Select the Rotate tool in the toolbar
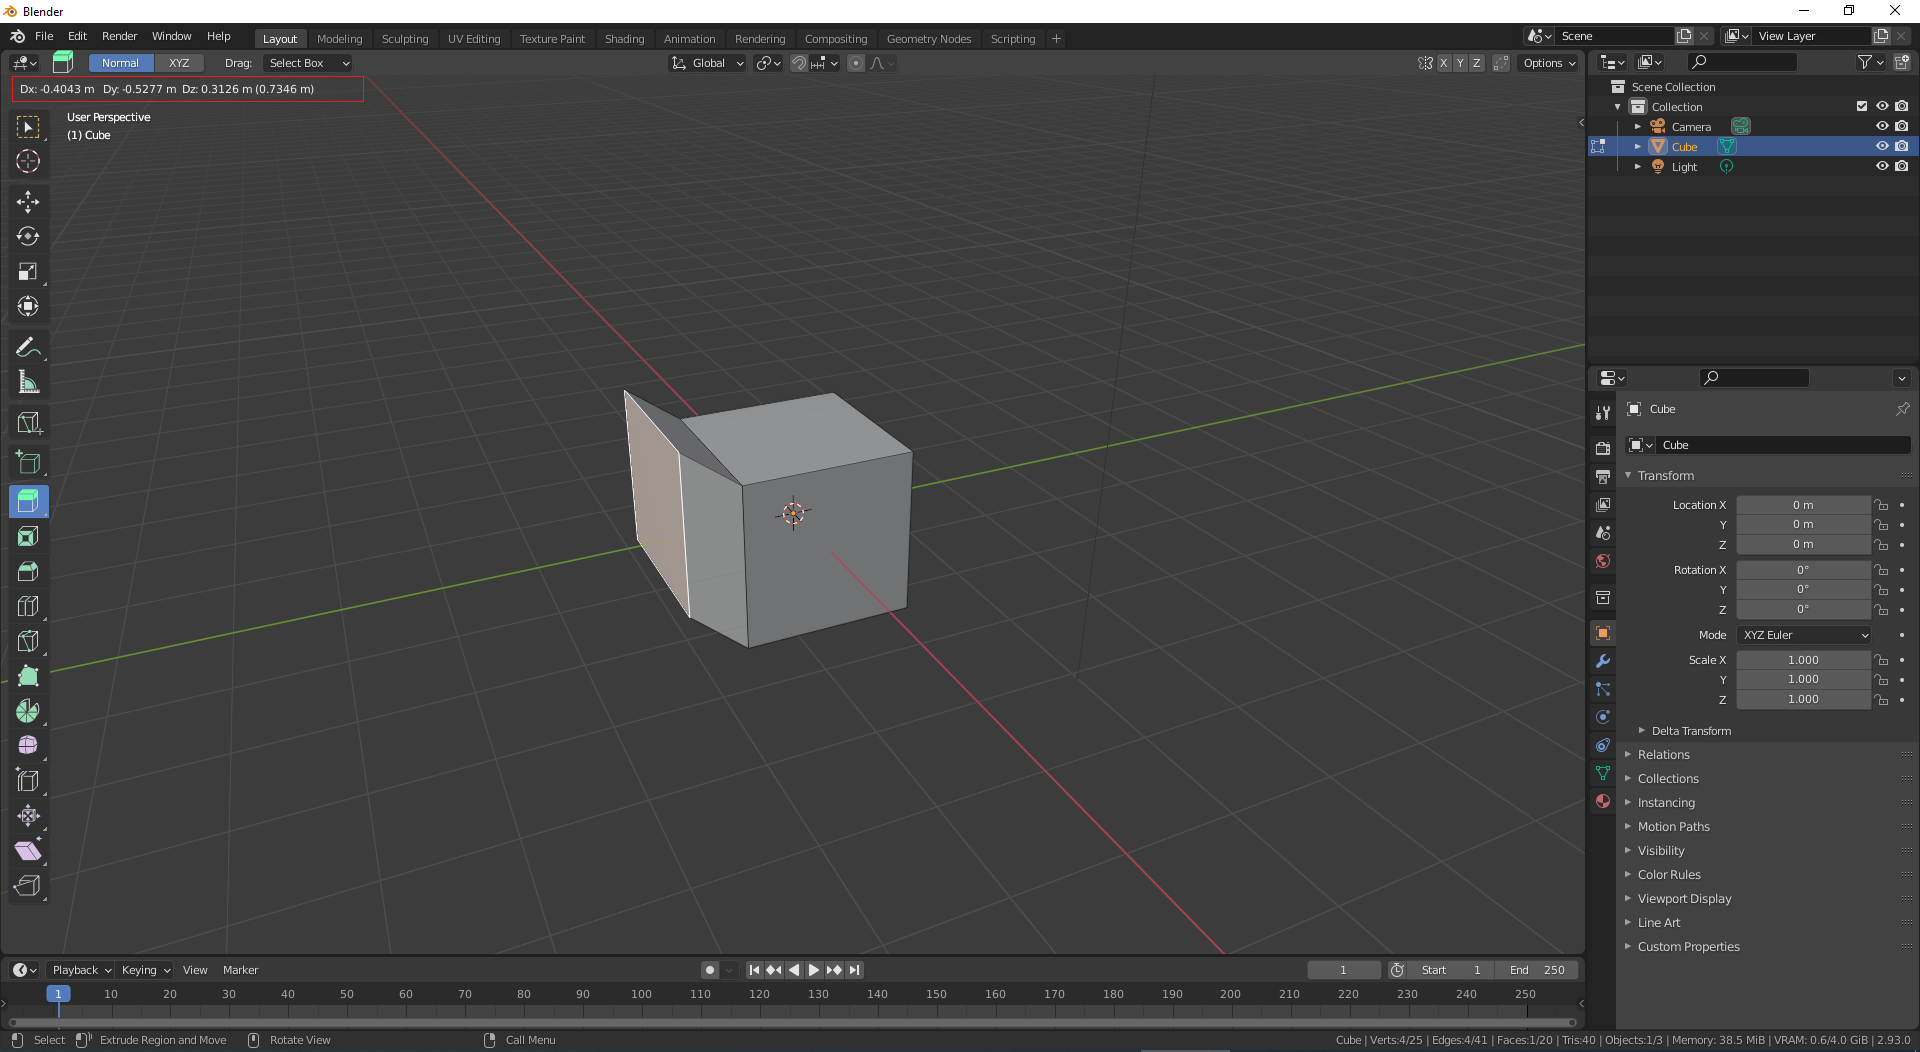 point(28,237)
